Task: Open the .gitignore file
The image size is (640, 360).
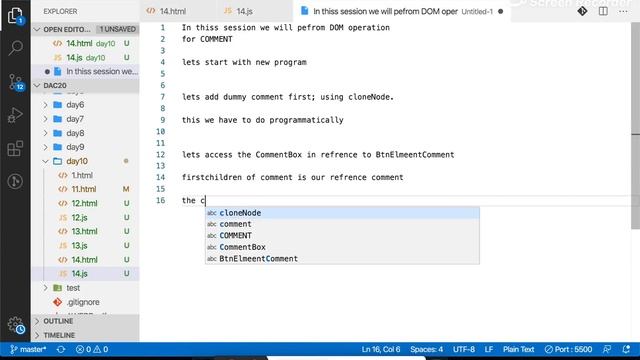Action: pyautogui.click(x=85, y=302)
